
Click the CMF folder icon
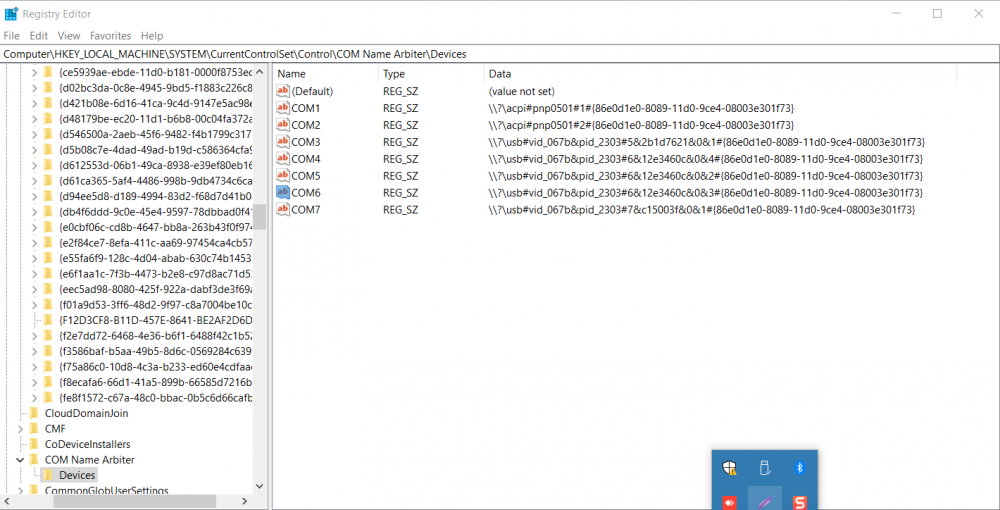(x=34, y=428)
